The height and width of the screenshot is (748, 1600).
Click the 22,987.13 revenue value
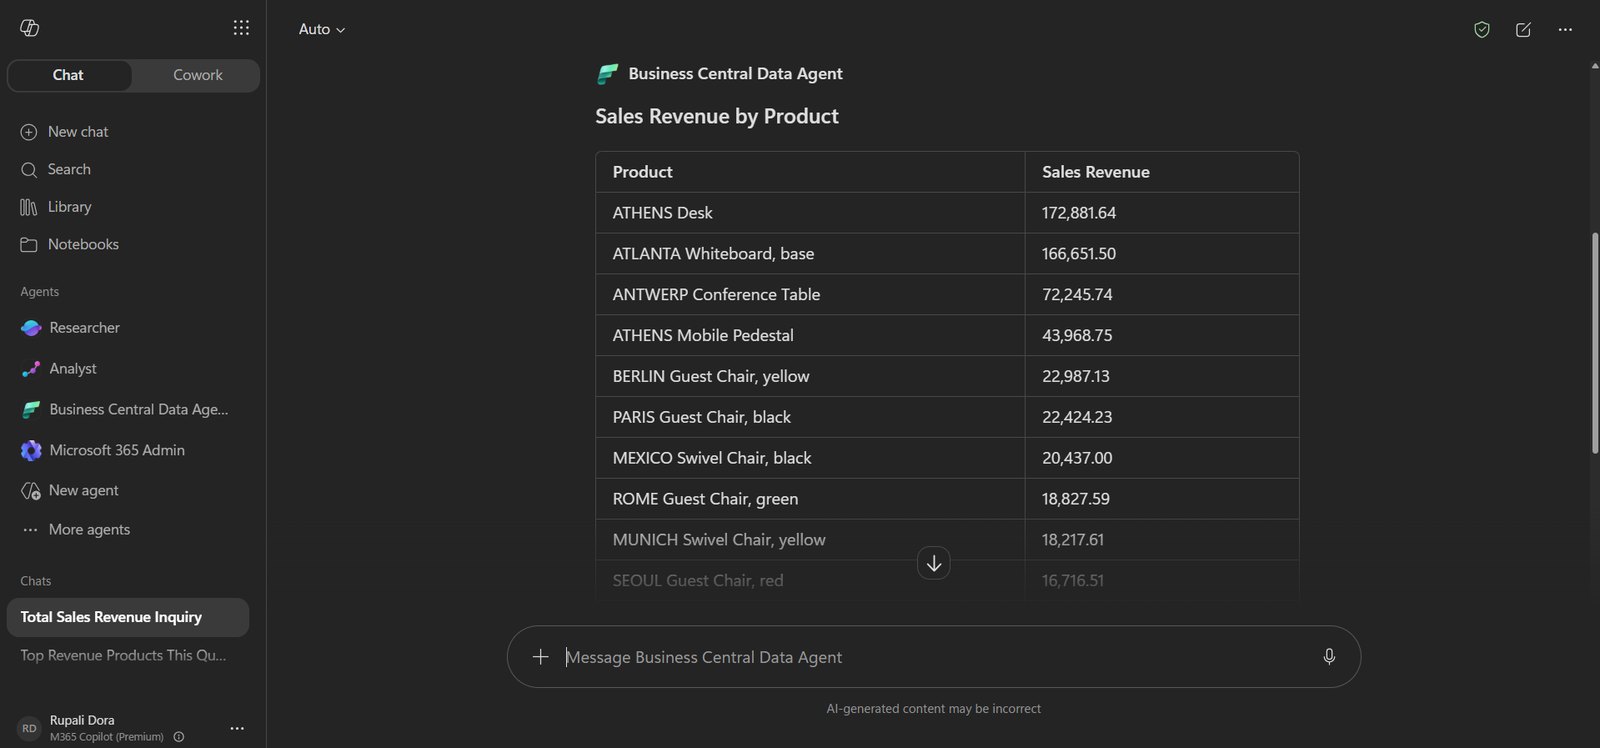tap(1075, 377)
